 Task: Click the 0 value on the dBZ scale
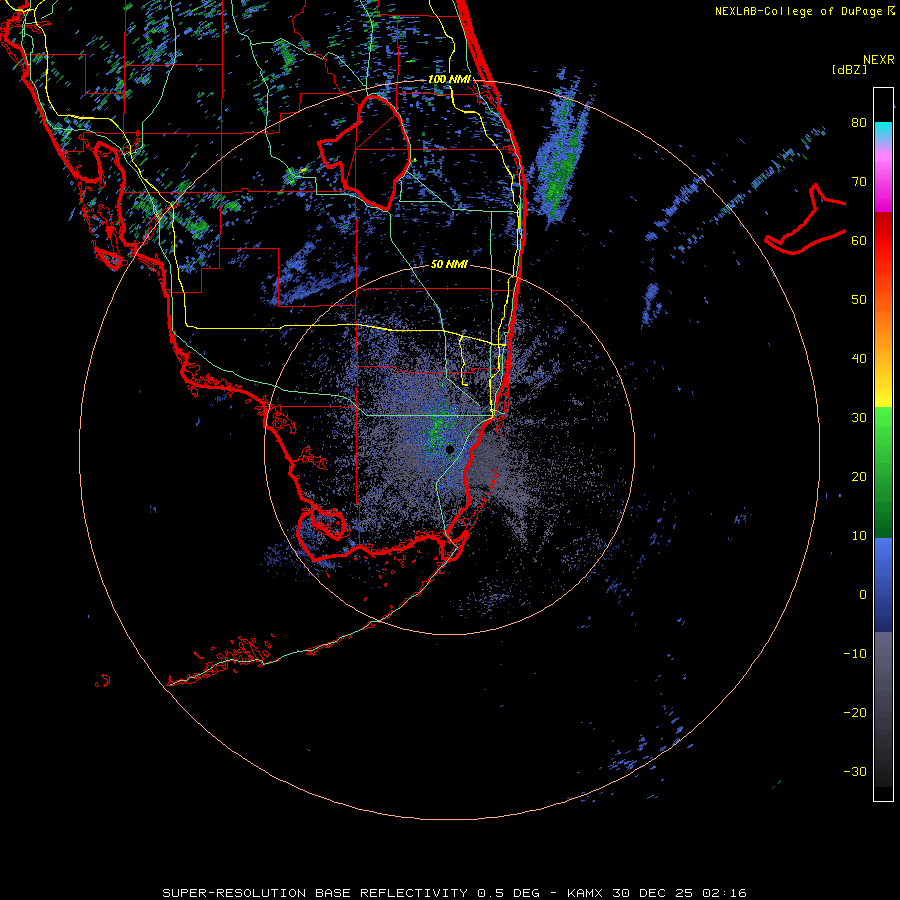point(863,595)
